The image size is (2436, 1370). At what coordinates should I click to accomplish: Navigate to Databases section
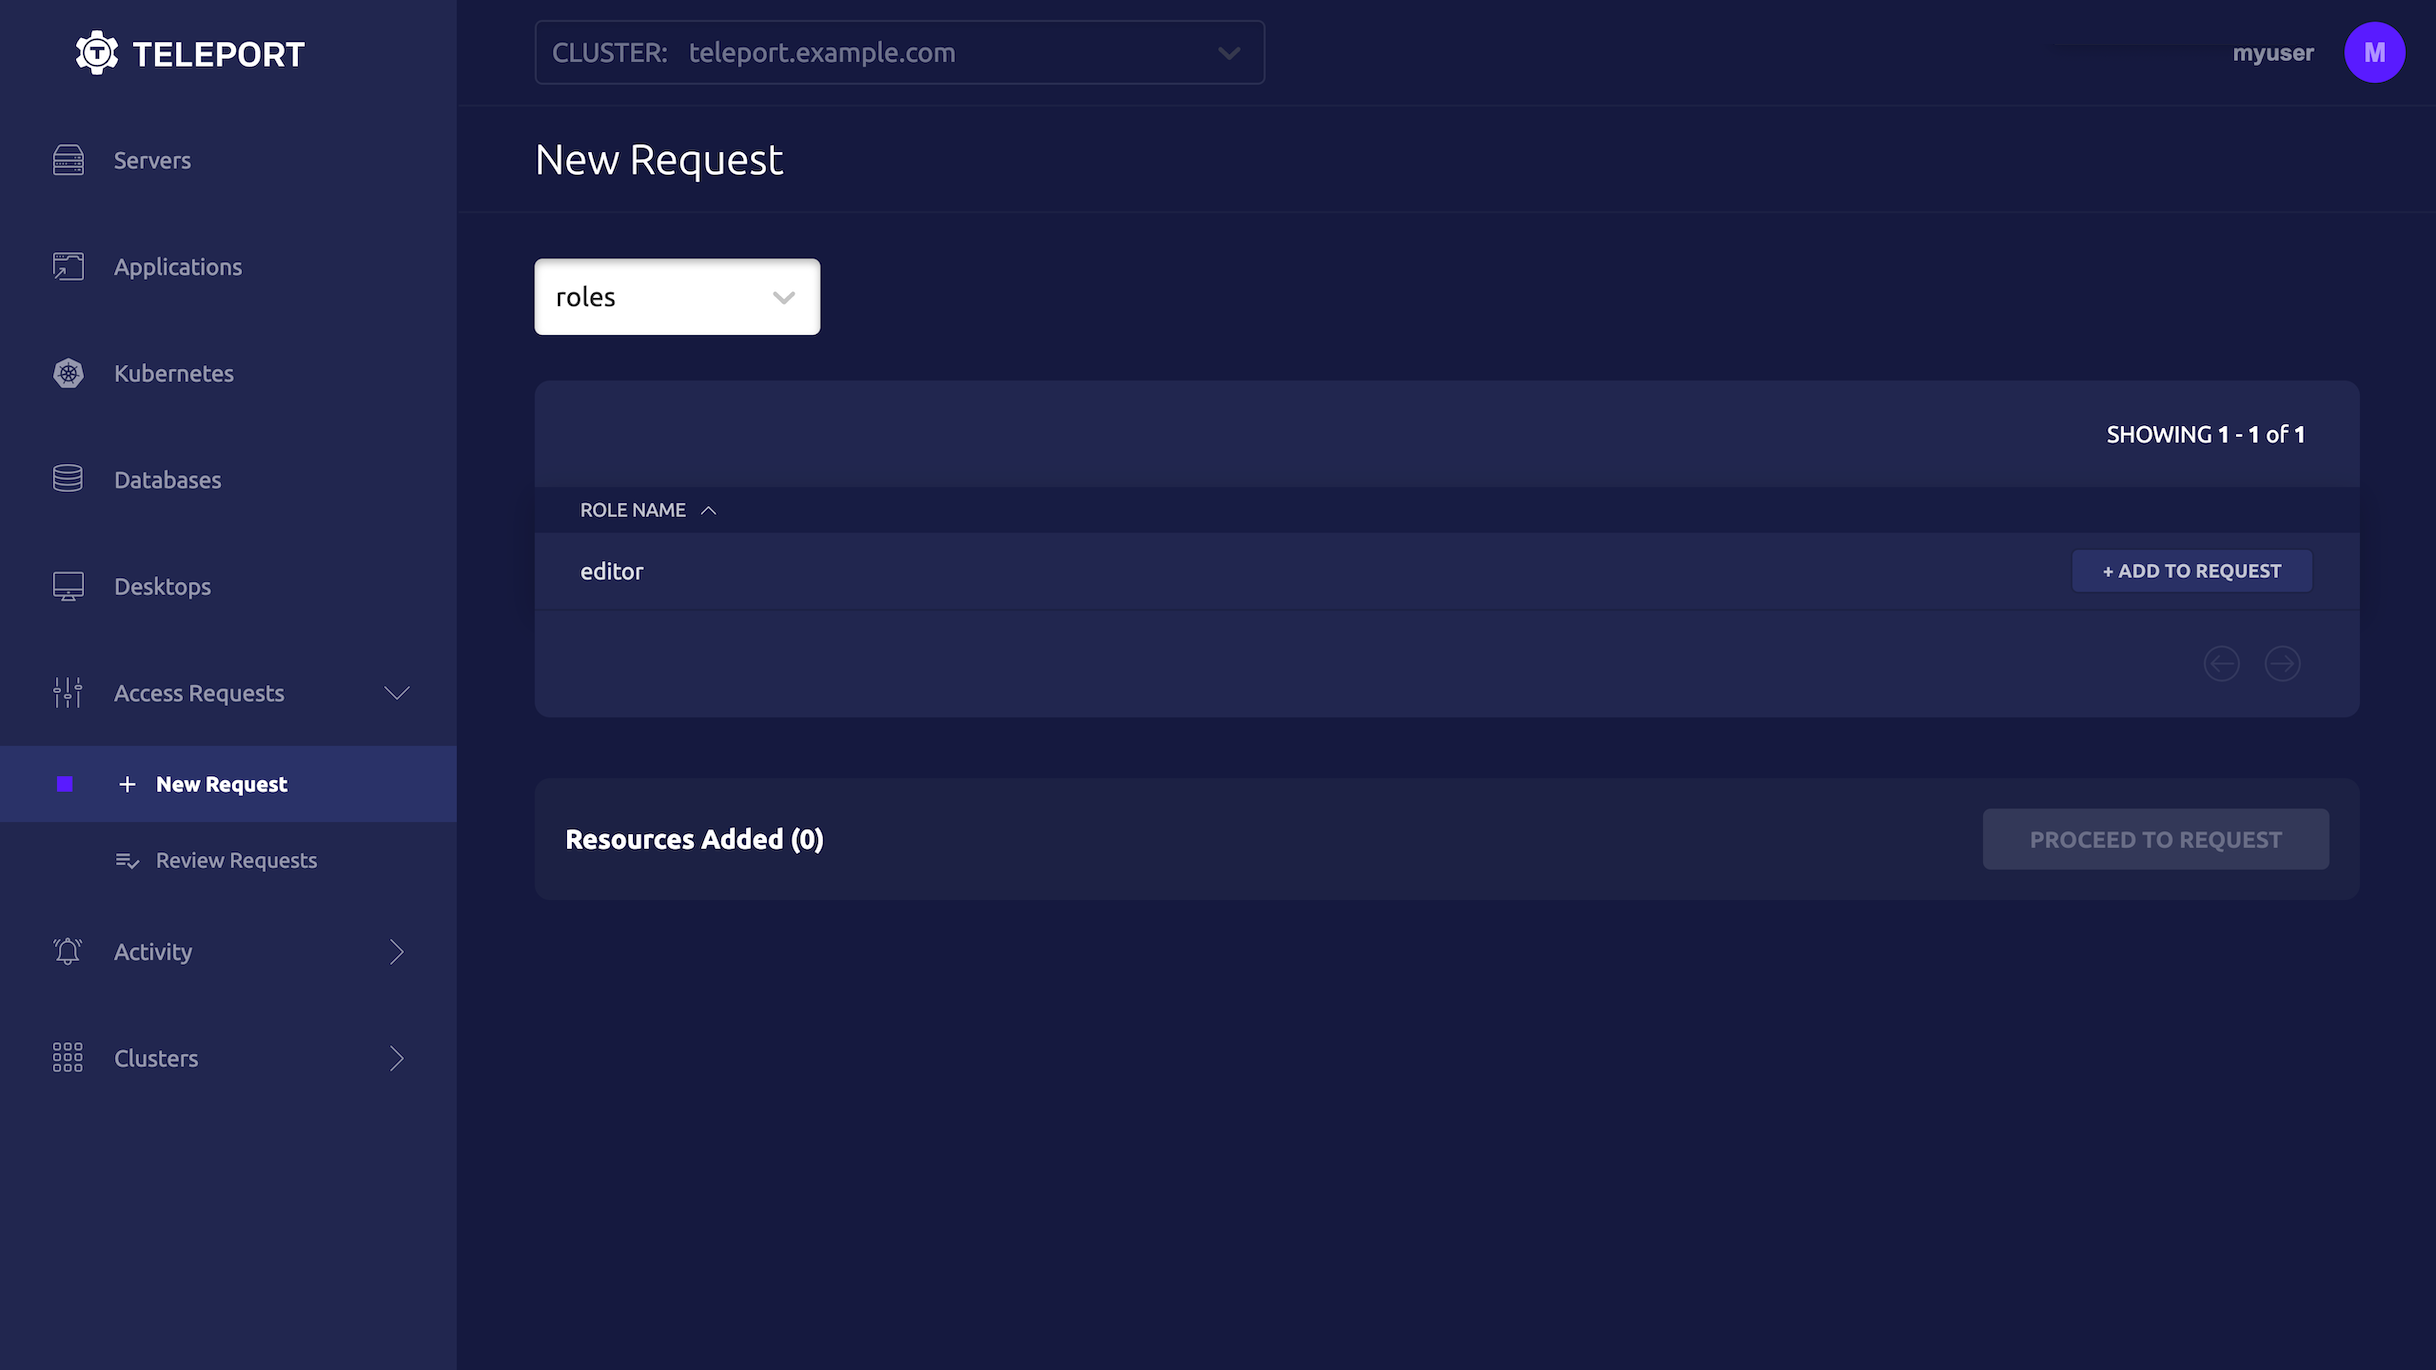pos(167,480)
